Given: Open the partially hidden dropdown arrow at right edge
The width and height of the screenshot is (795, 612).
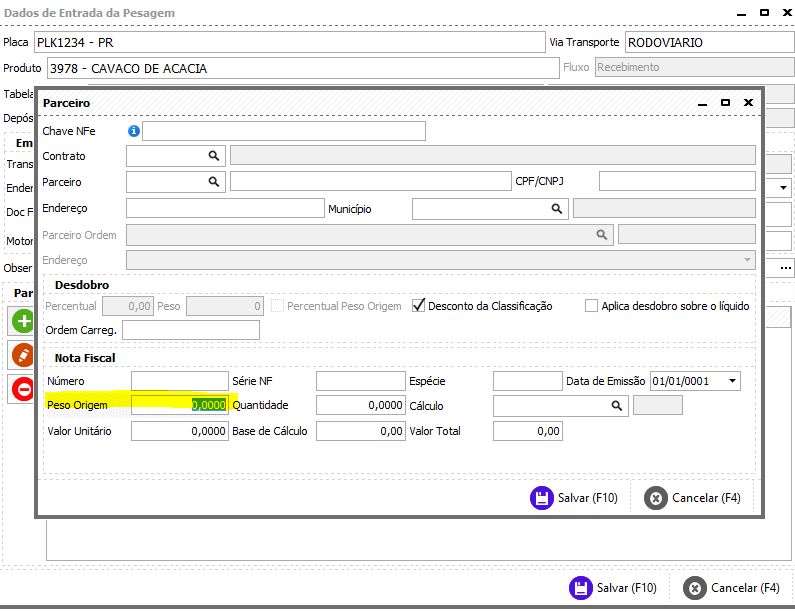Looking at the screenshot, I should pyautogui.click(x=783, y=188).
